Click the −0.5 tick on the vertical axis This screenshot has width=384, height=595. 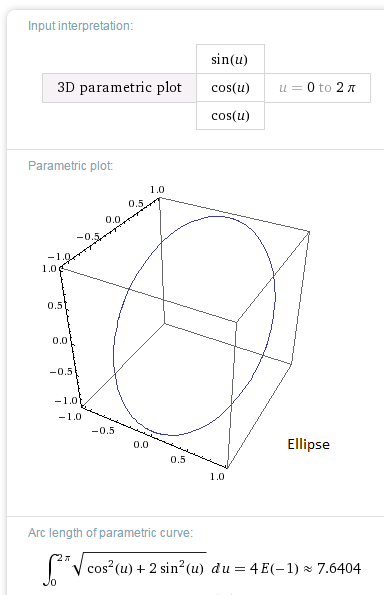coord(61,371)
